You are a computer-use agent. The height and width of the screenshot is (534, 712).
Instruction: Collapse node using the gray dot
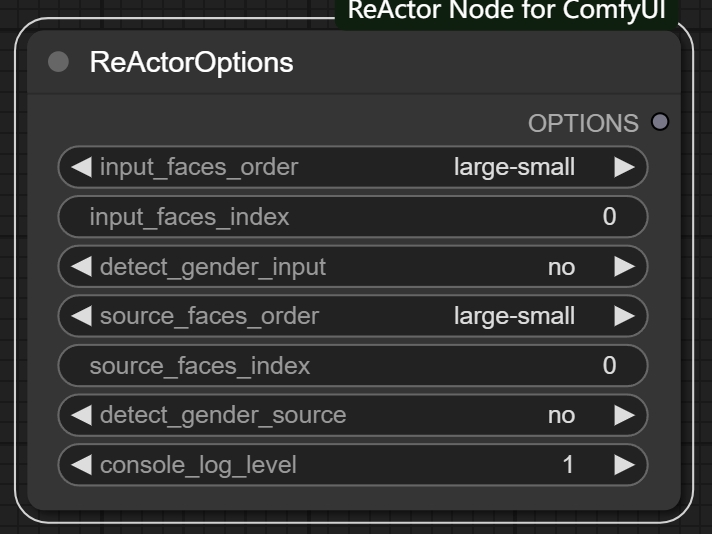[58, 62]
